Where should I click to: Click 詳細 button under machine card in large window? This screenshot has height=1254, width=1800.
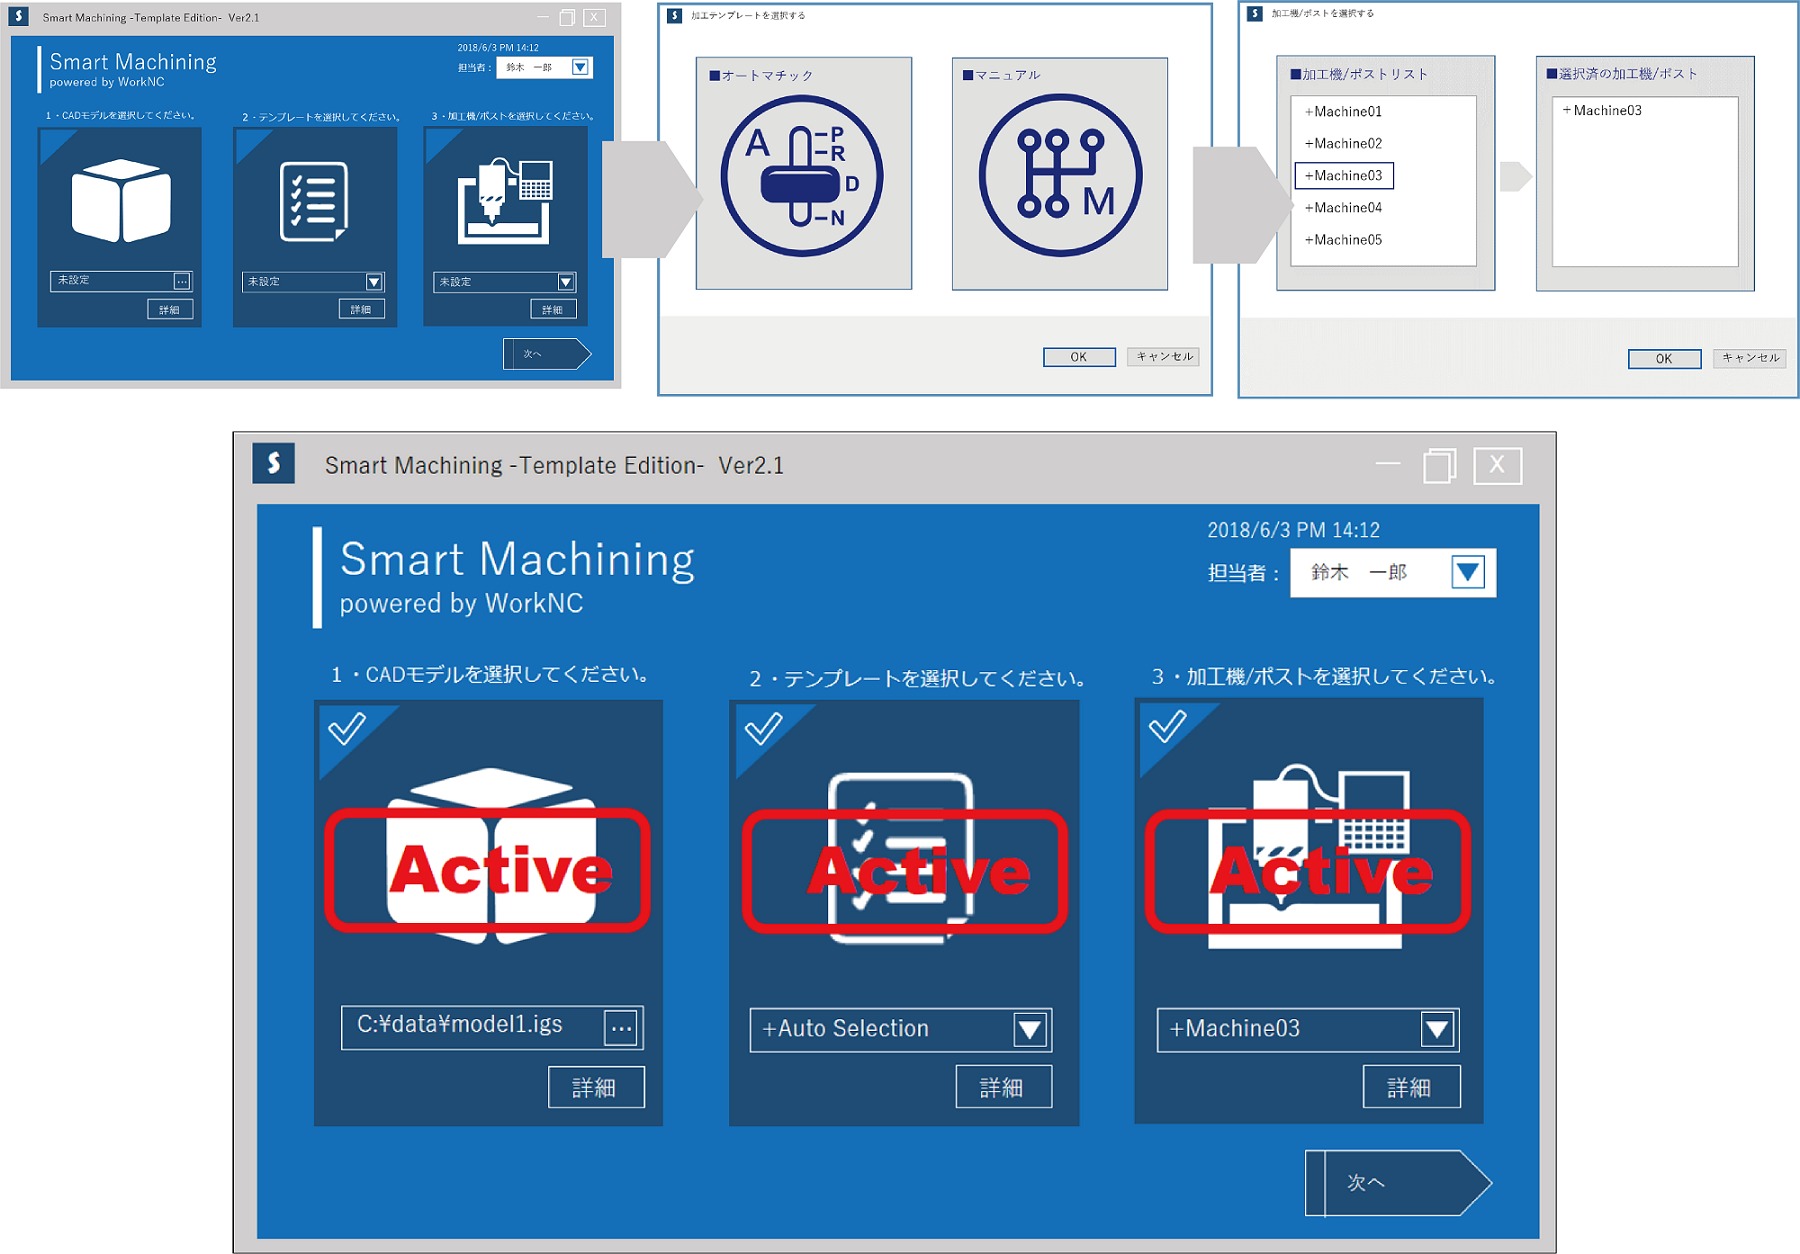(x=1411, y=1087)
